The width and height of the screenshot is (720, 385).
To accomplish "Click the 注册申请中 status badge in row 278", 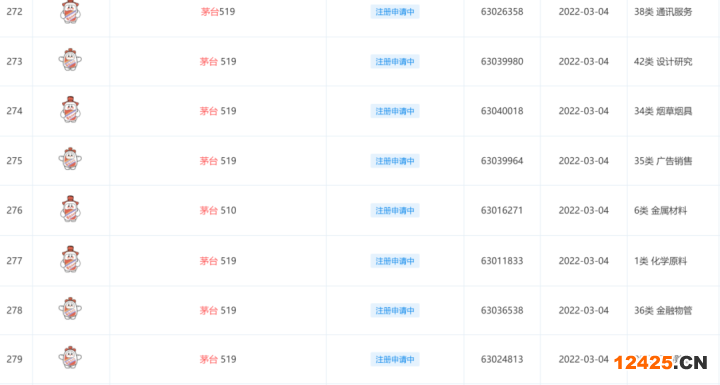I will [x=395, y=311].
